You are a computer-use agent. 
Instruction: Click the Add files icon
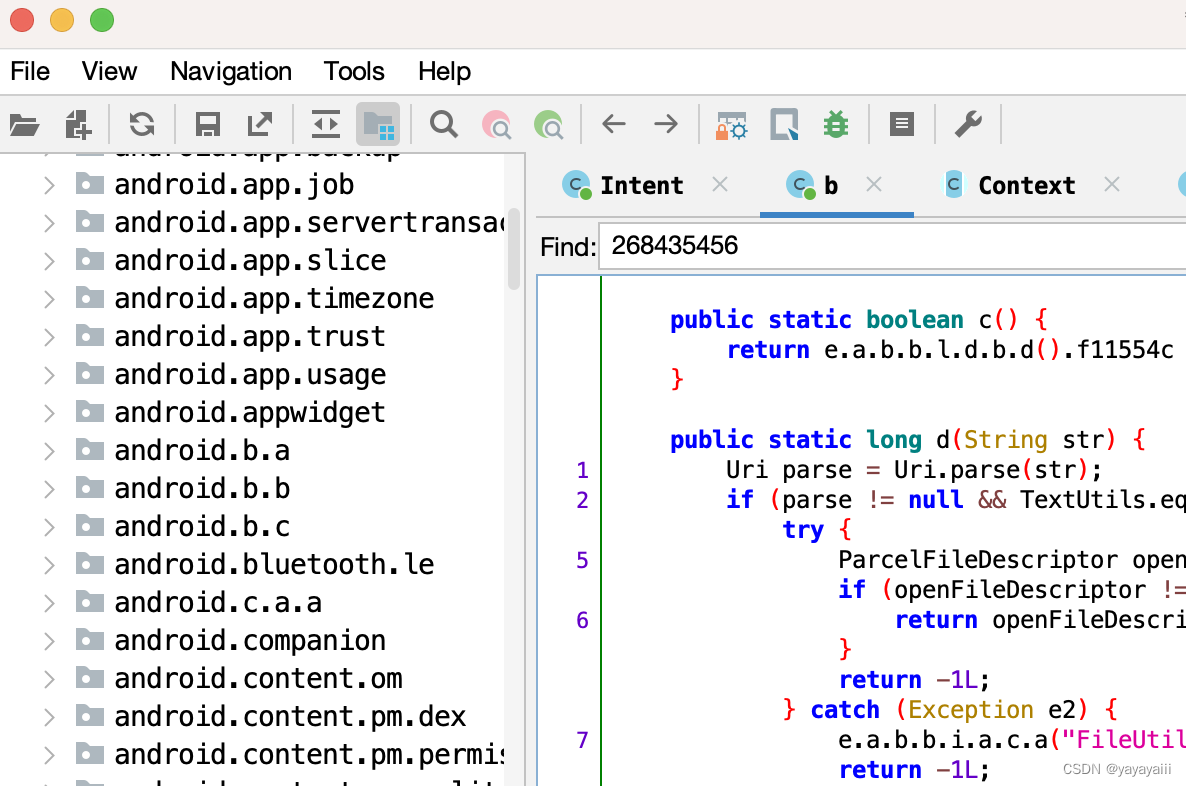pos(78,124)
